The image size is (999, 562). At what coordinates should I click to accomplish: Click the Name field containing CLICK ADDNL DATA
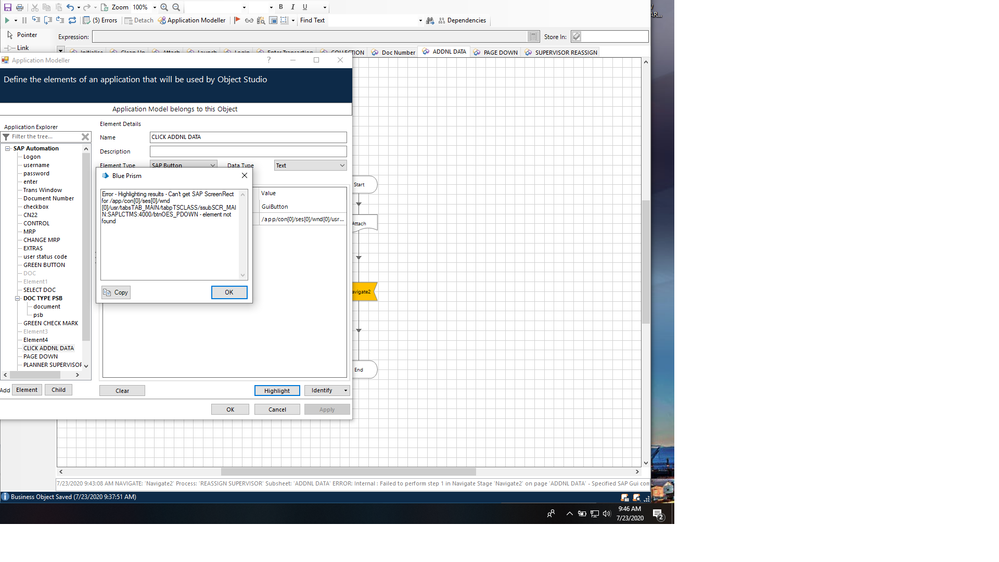[x=248, y=137]
